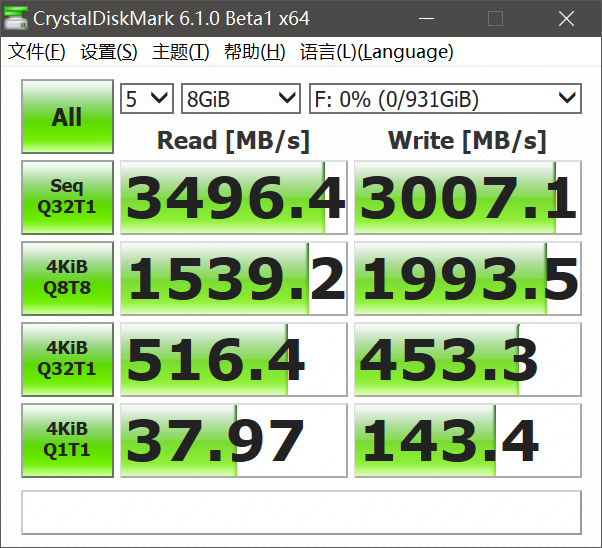Screen dimensions: 602x548
Task: Click the CrystalDiskMark app icon in title bar
Action: [16, 18]
